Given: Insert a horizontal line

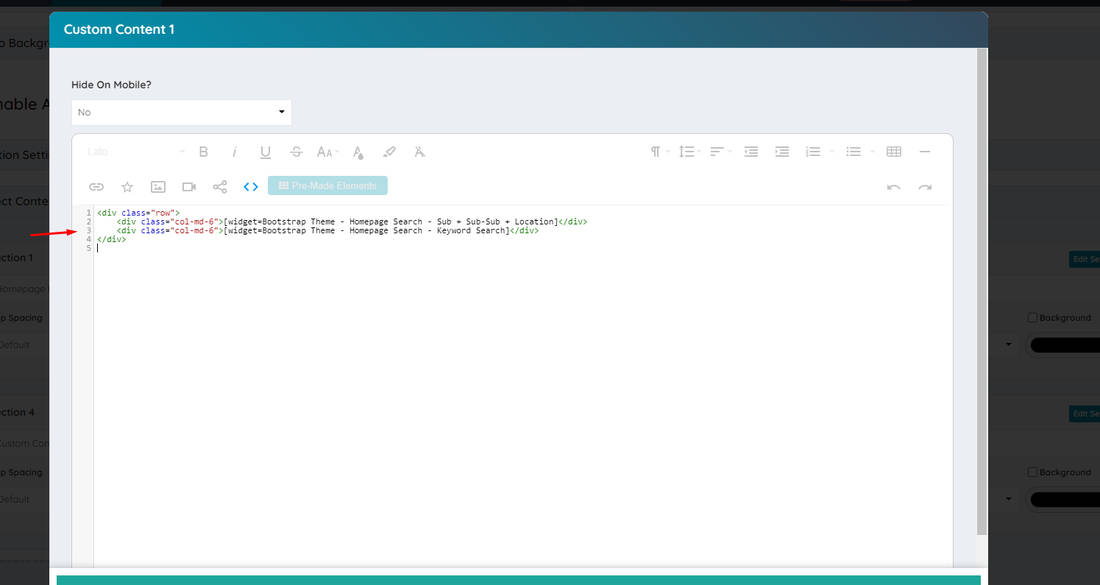Looking at the screenshot, I should pos(925,151).
